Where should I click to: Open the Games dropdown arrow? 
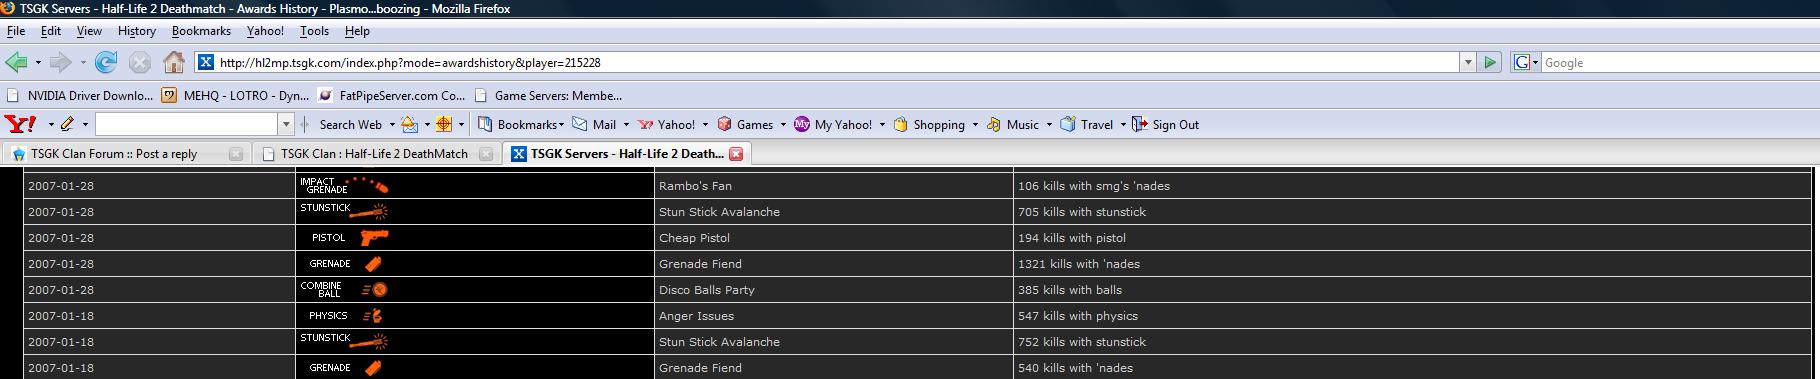(782, 125)
